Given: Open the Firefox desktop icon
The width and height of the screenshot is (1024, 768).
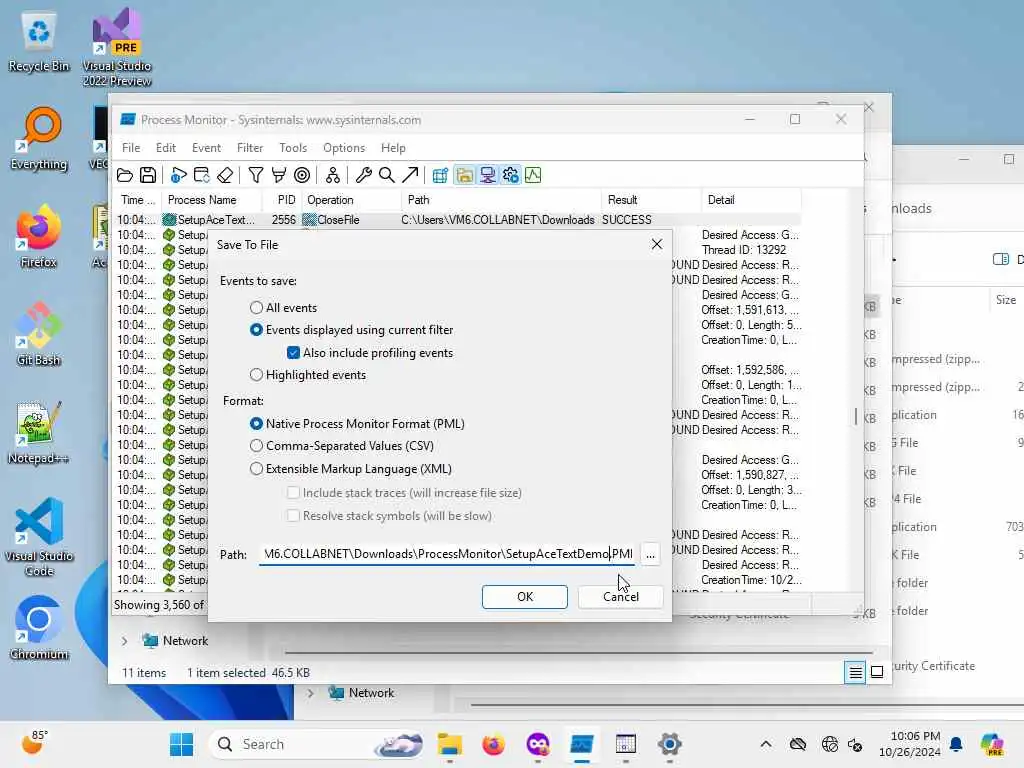Looking at the screenshot, I should point(39,237).
